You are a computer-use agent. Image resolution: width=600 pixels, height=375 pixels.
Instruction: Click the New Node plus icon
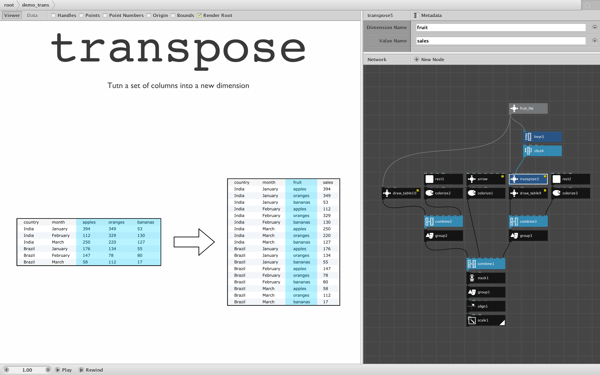[416, 59]
